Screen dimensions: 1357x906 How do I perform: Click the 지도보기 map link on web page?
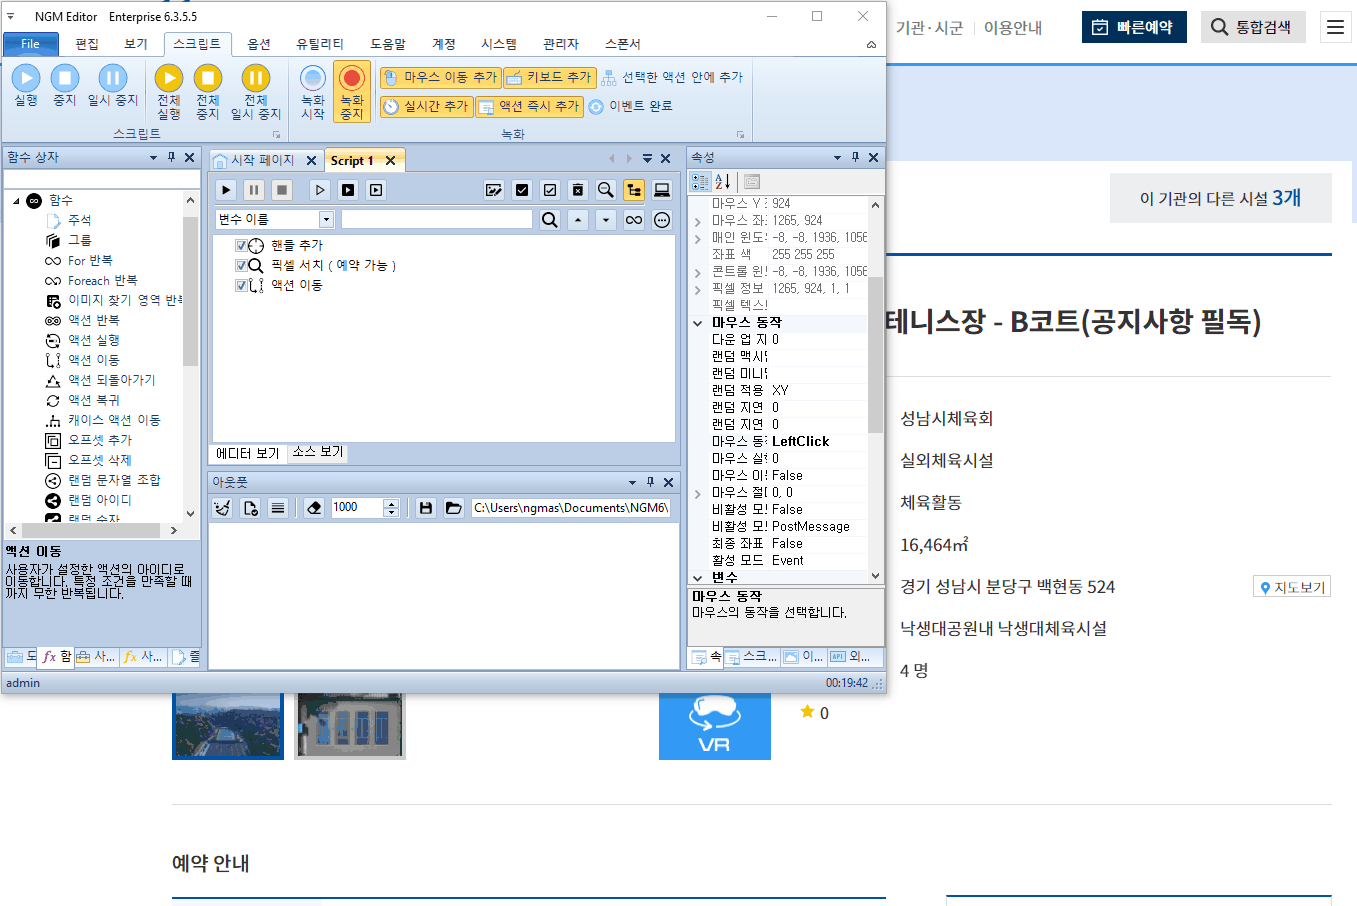click(1292, 587)
